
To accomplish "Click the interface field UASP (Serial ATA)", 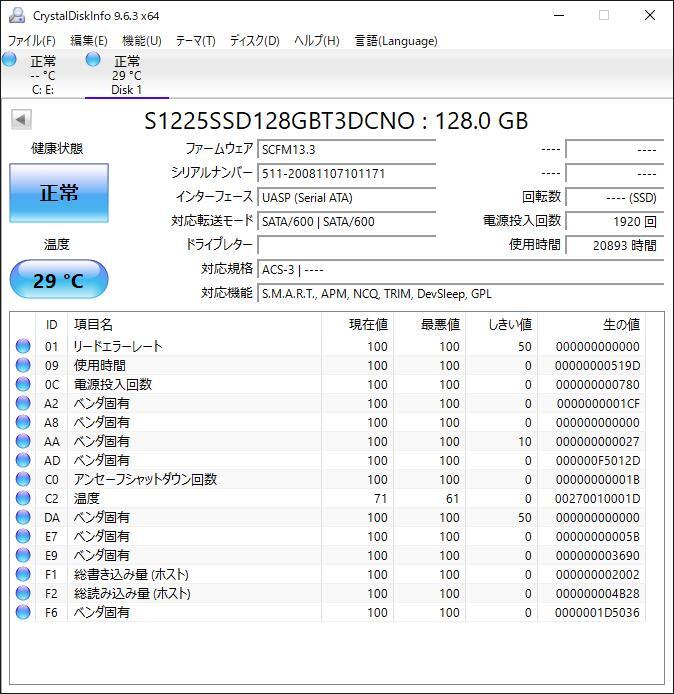I will pos(347,197).
